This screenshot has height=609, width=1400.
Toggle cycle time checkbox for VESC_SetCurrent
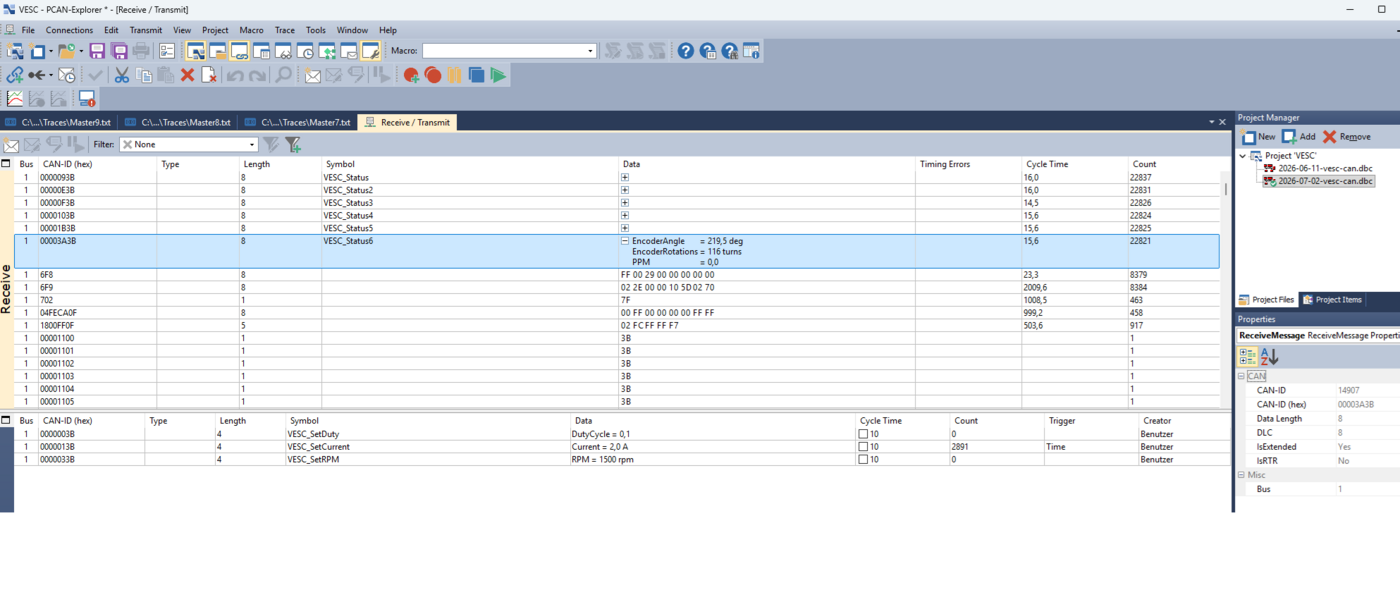(x=863, y=447)
